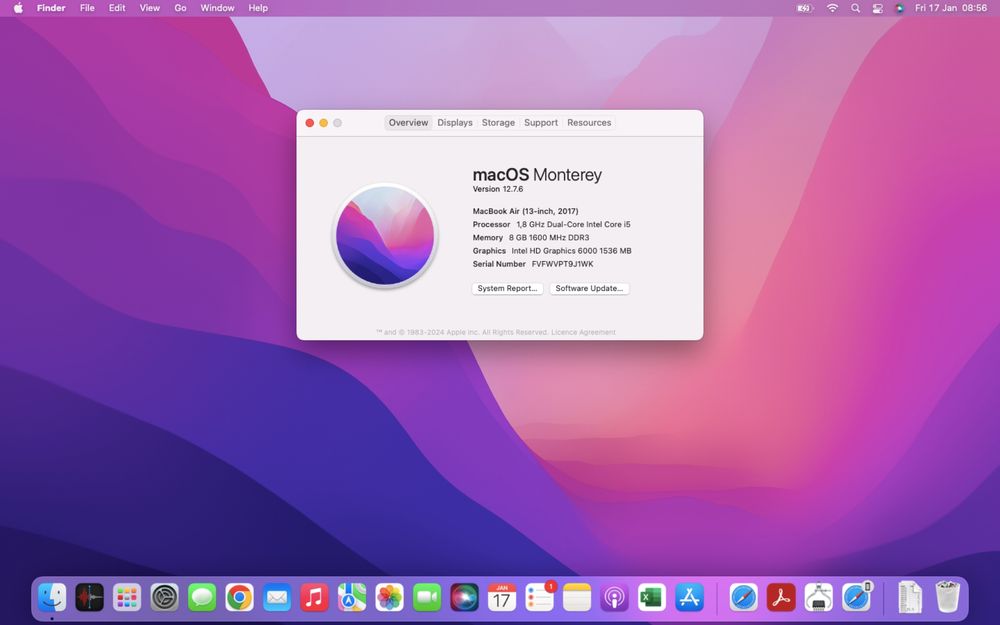Open the Trash in the dock
The width and height of the screenshot is (1000, 625).
(948, 598)
